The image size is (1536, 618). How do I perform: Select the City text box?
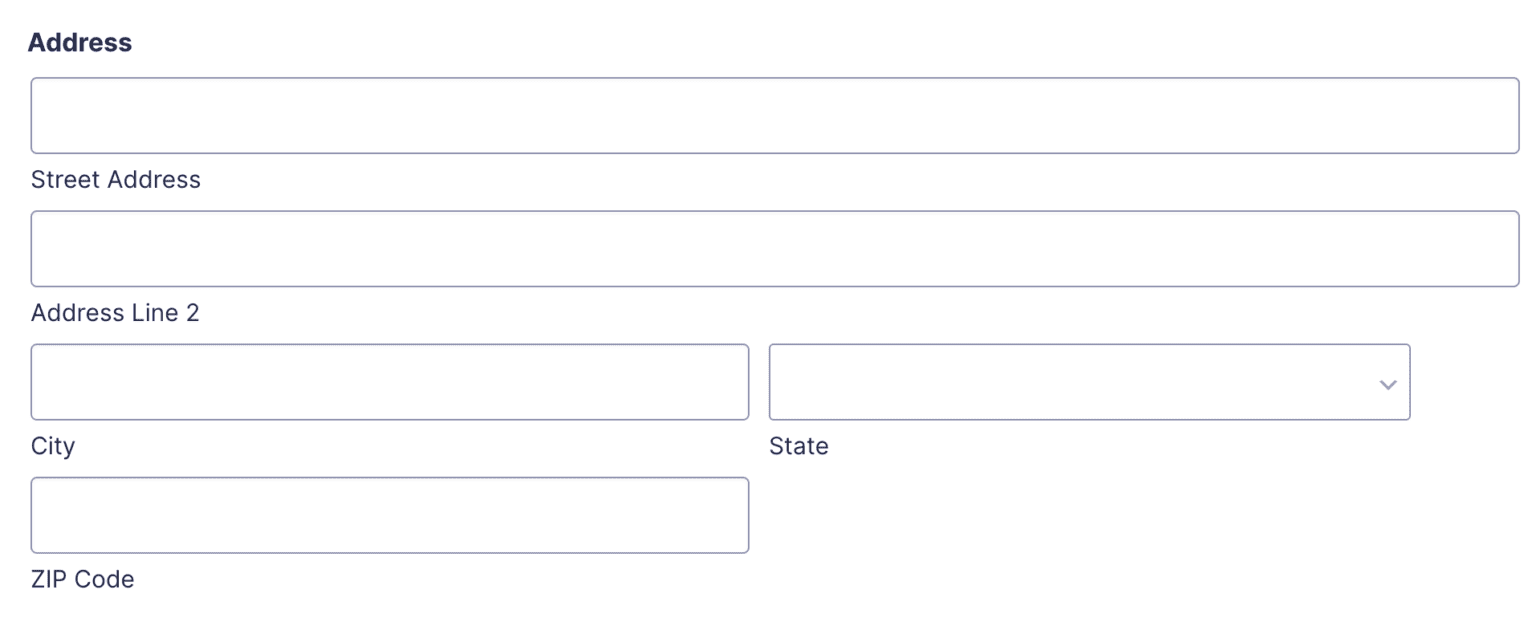(389, 382)
